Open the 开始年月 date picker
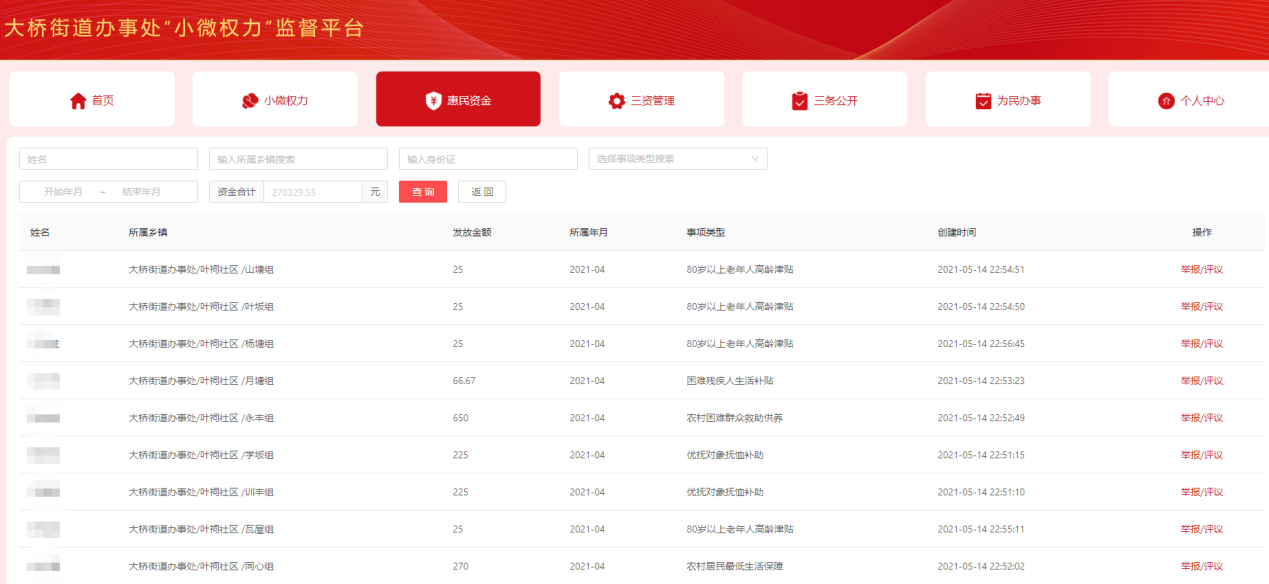Screen dimensions: 1269x584 pos(63,192)
